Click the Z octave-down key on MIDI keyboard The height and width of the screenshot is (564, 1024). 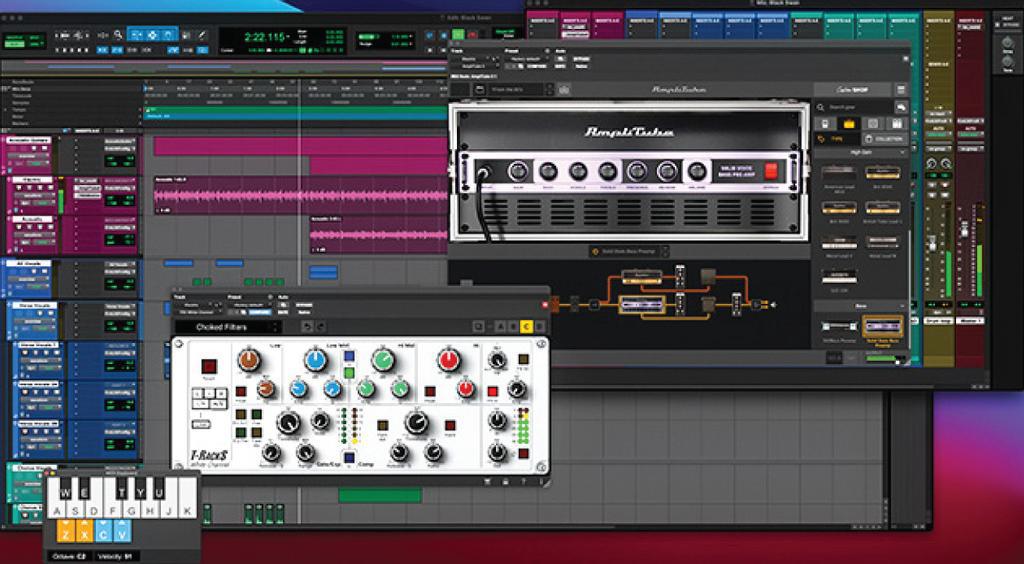[66, 531]
